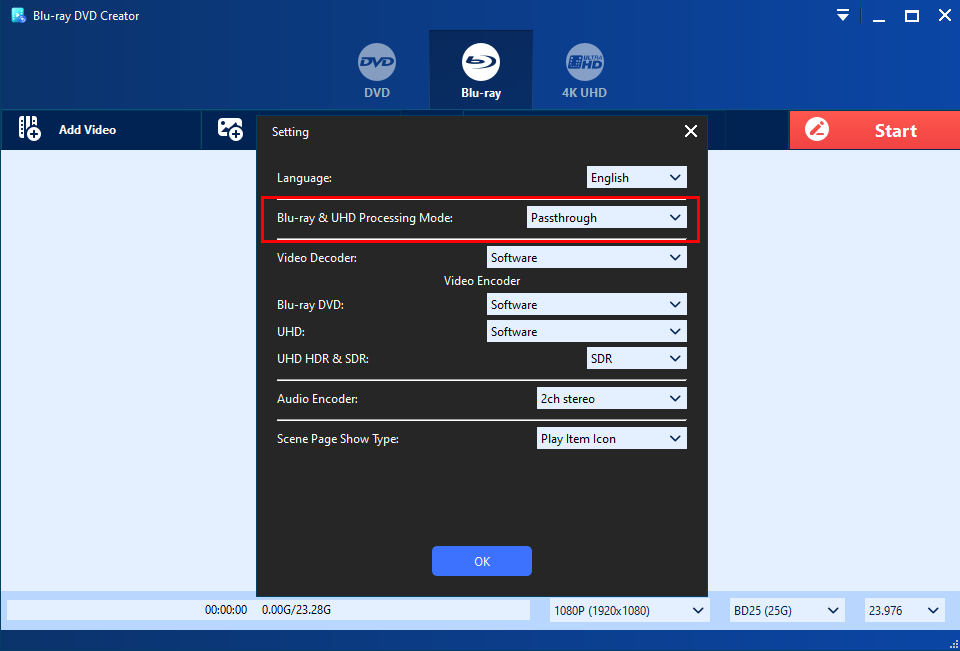Switch to the 4K UHD tab label
This screenshot has width=960, height=651.
click(584, 93)
